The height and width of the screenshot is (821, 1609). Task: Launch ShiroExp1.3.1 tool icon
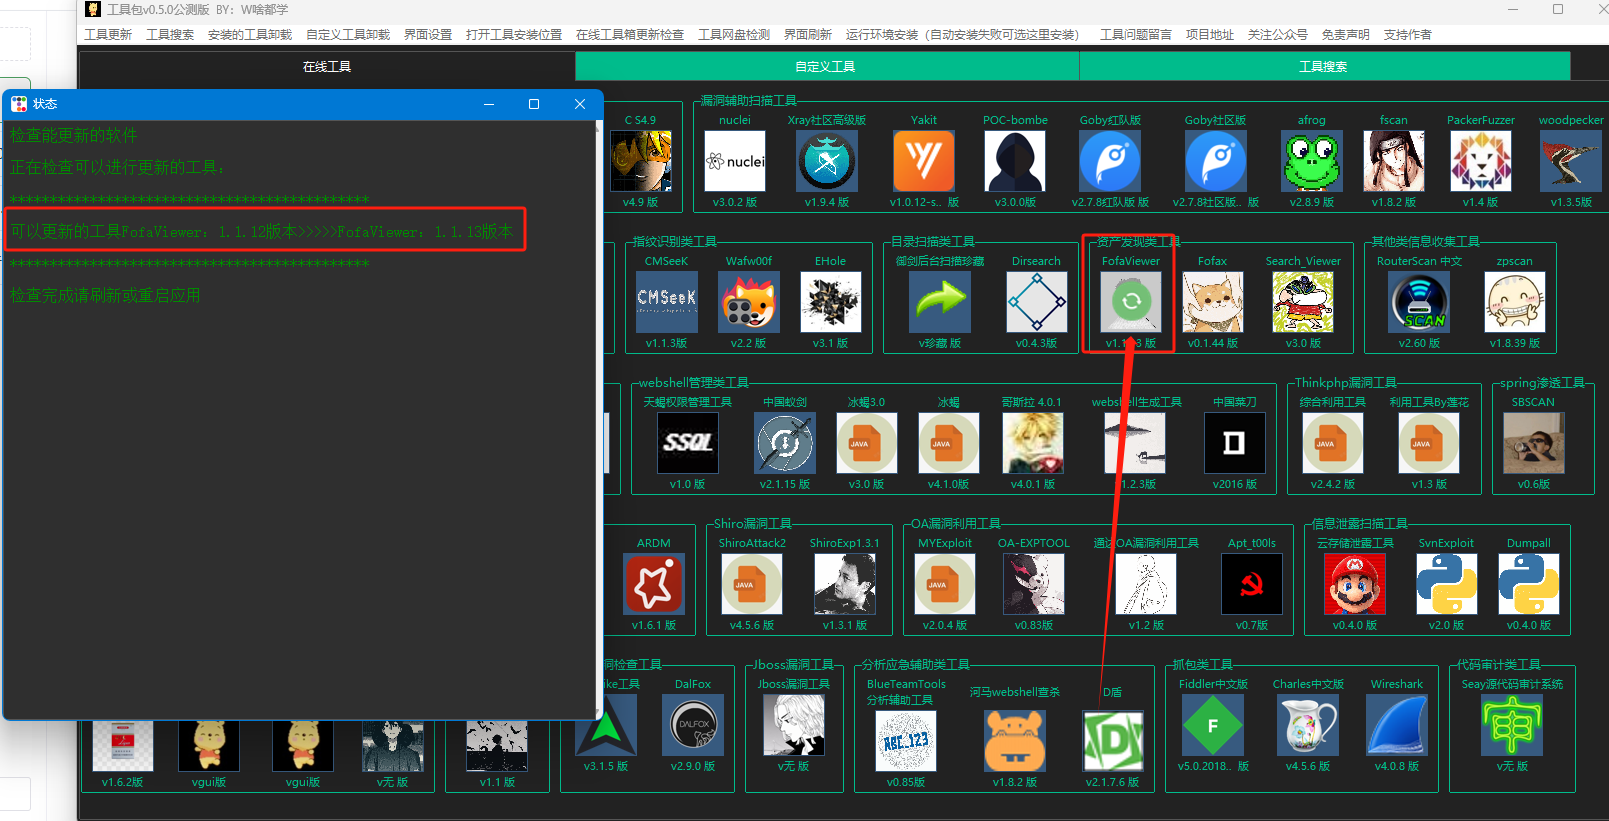coord(845,584)
